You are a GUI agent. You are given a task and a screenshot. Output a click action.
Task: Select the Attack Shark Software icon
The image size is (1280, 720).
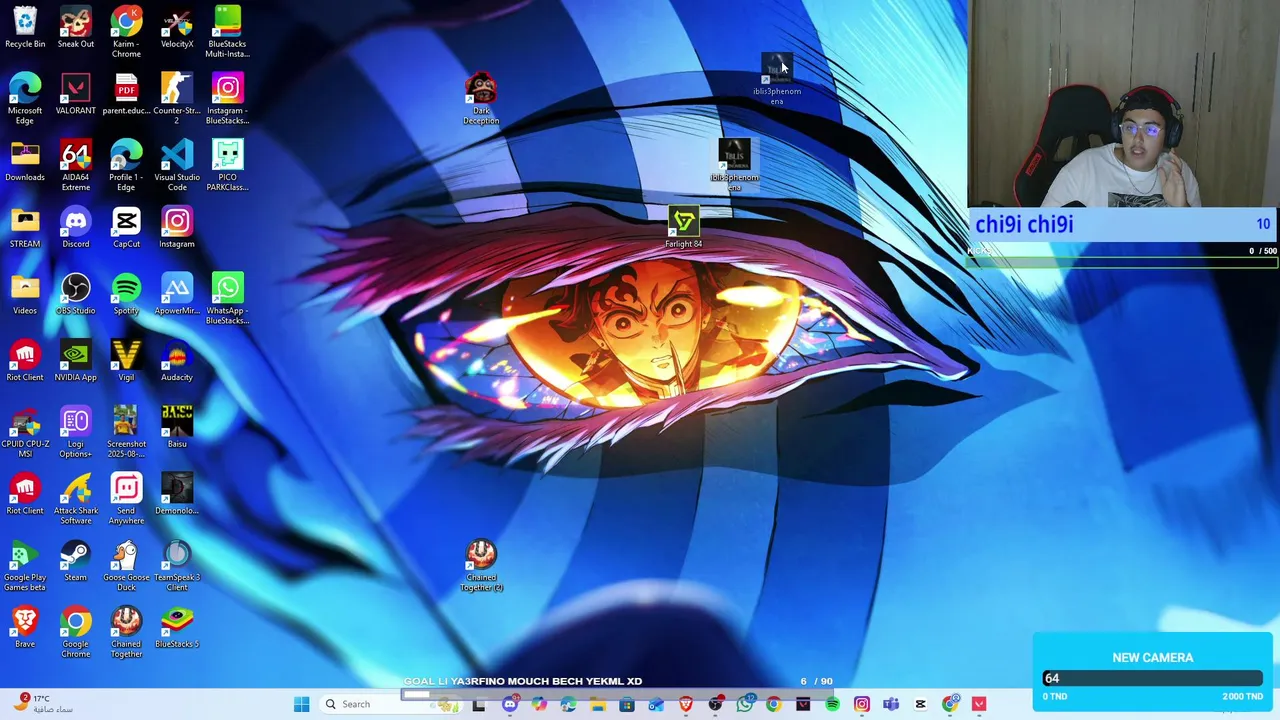click(x=76, y=499)
